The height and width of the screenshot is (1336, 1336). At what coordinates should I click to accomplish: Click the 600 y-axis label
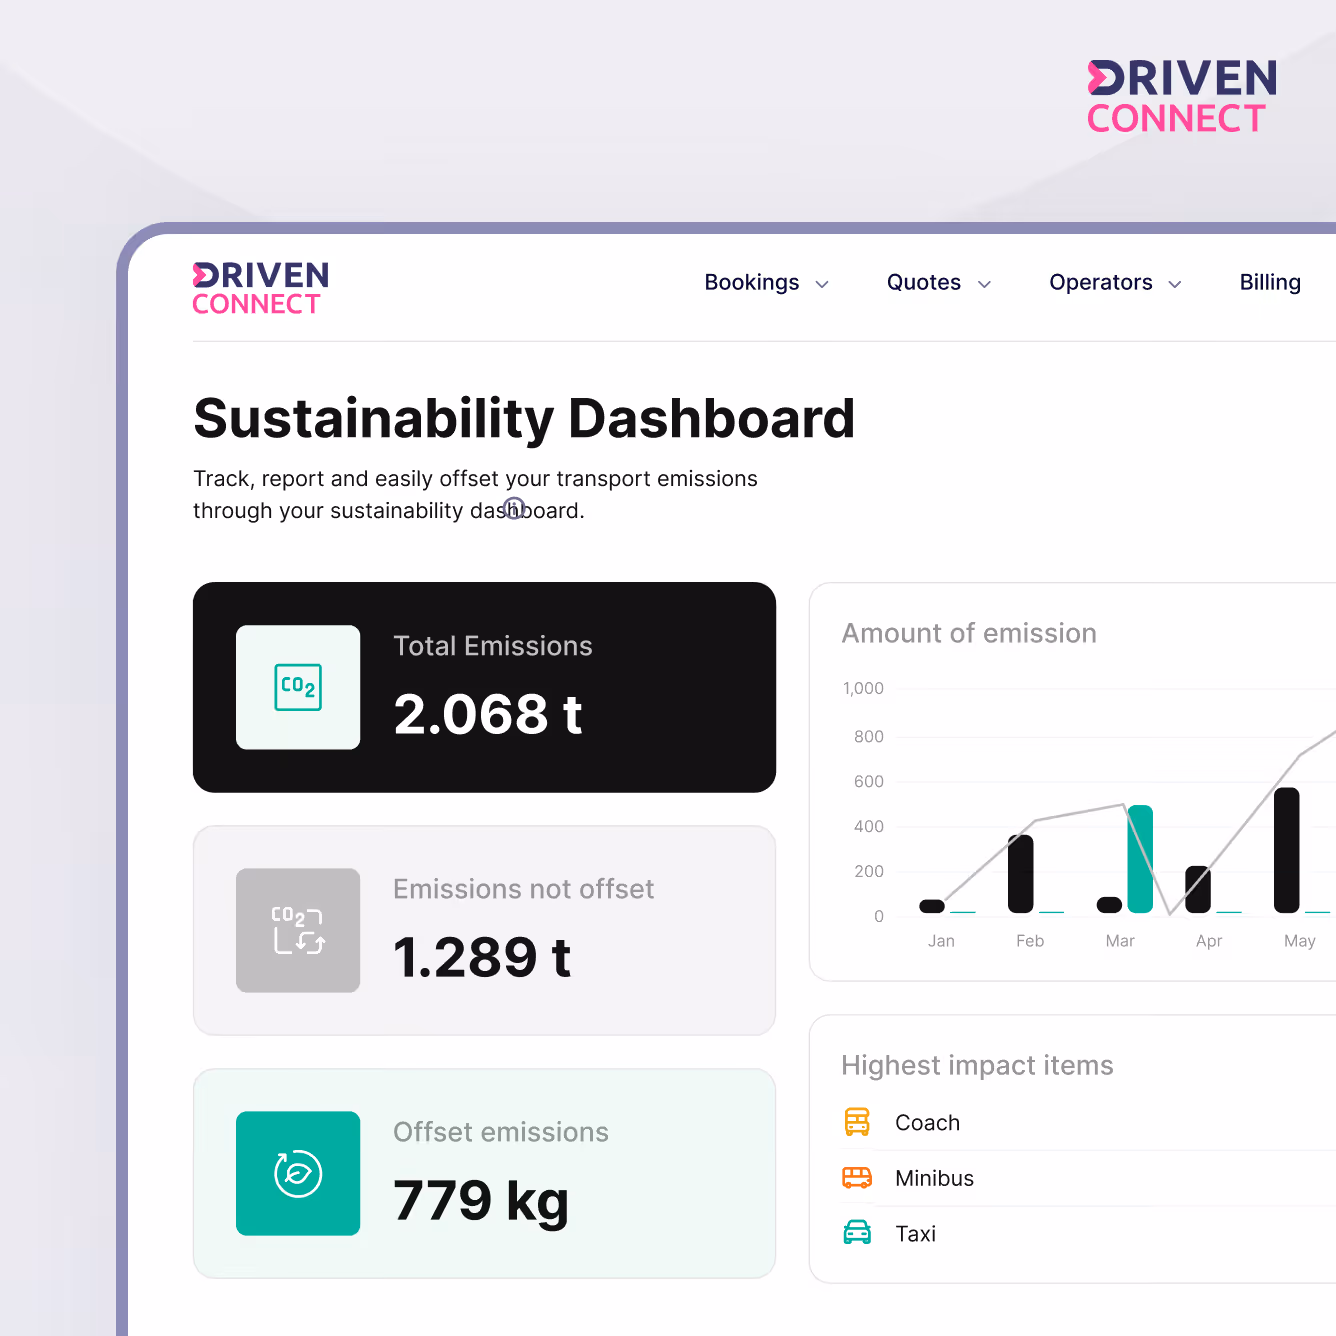coord(869,781)
